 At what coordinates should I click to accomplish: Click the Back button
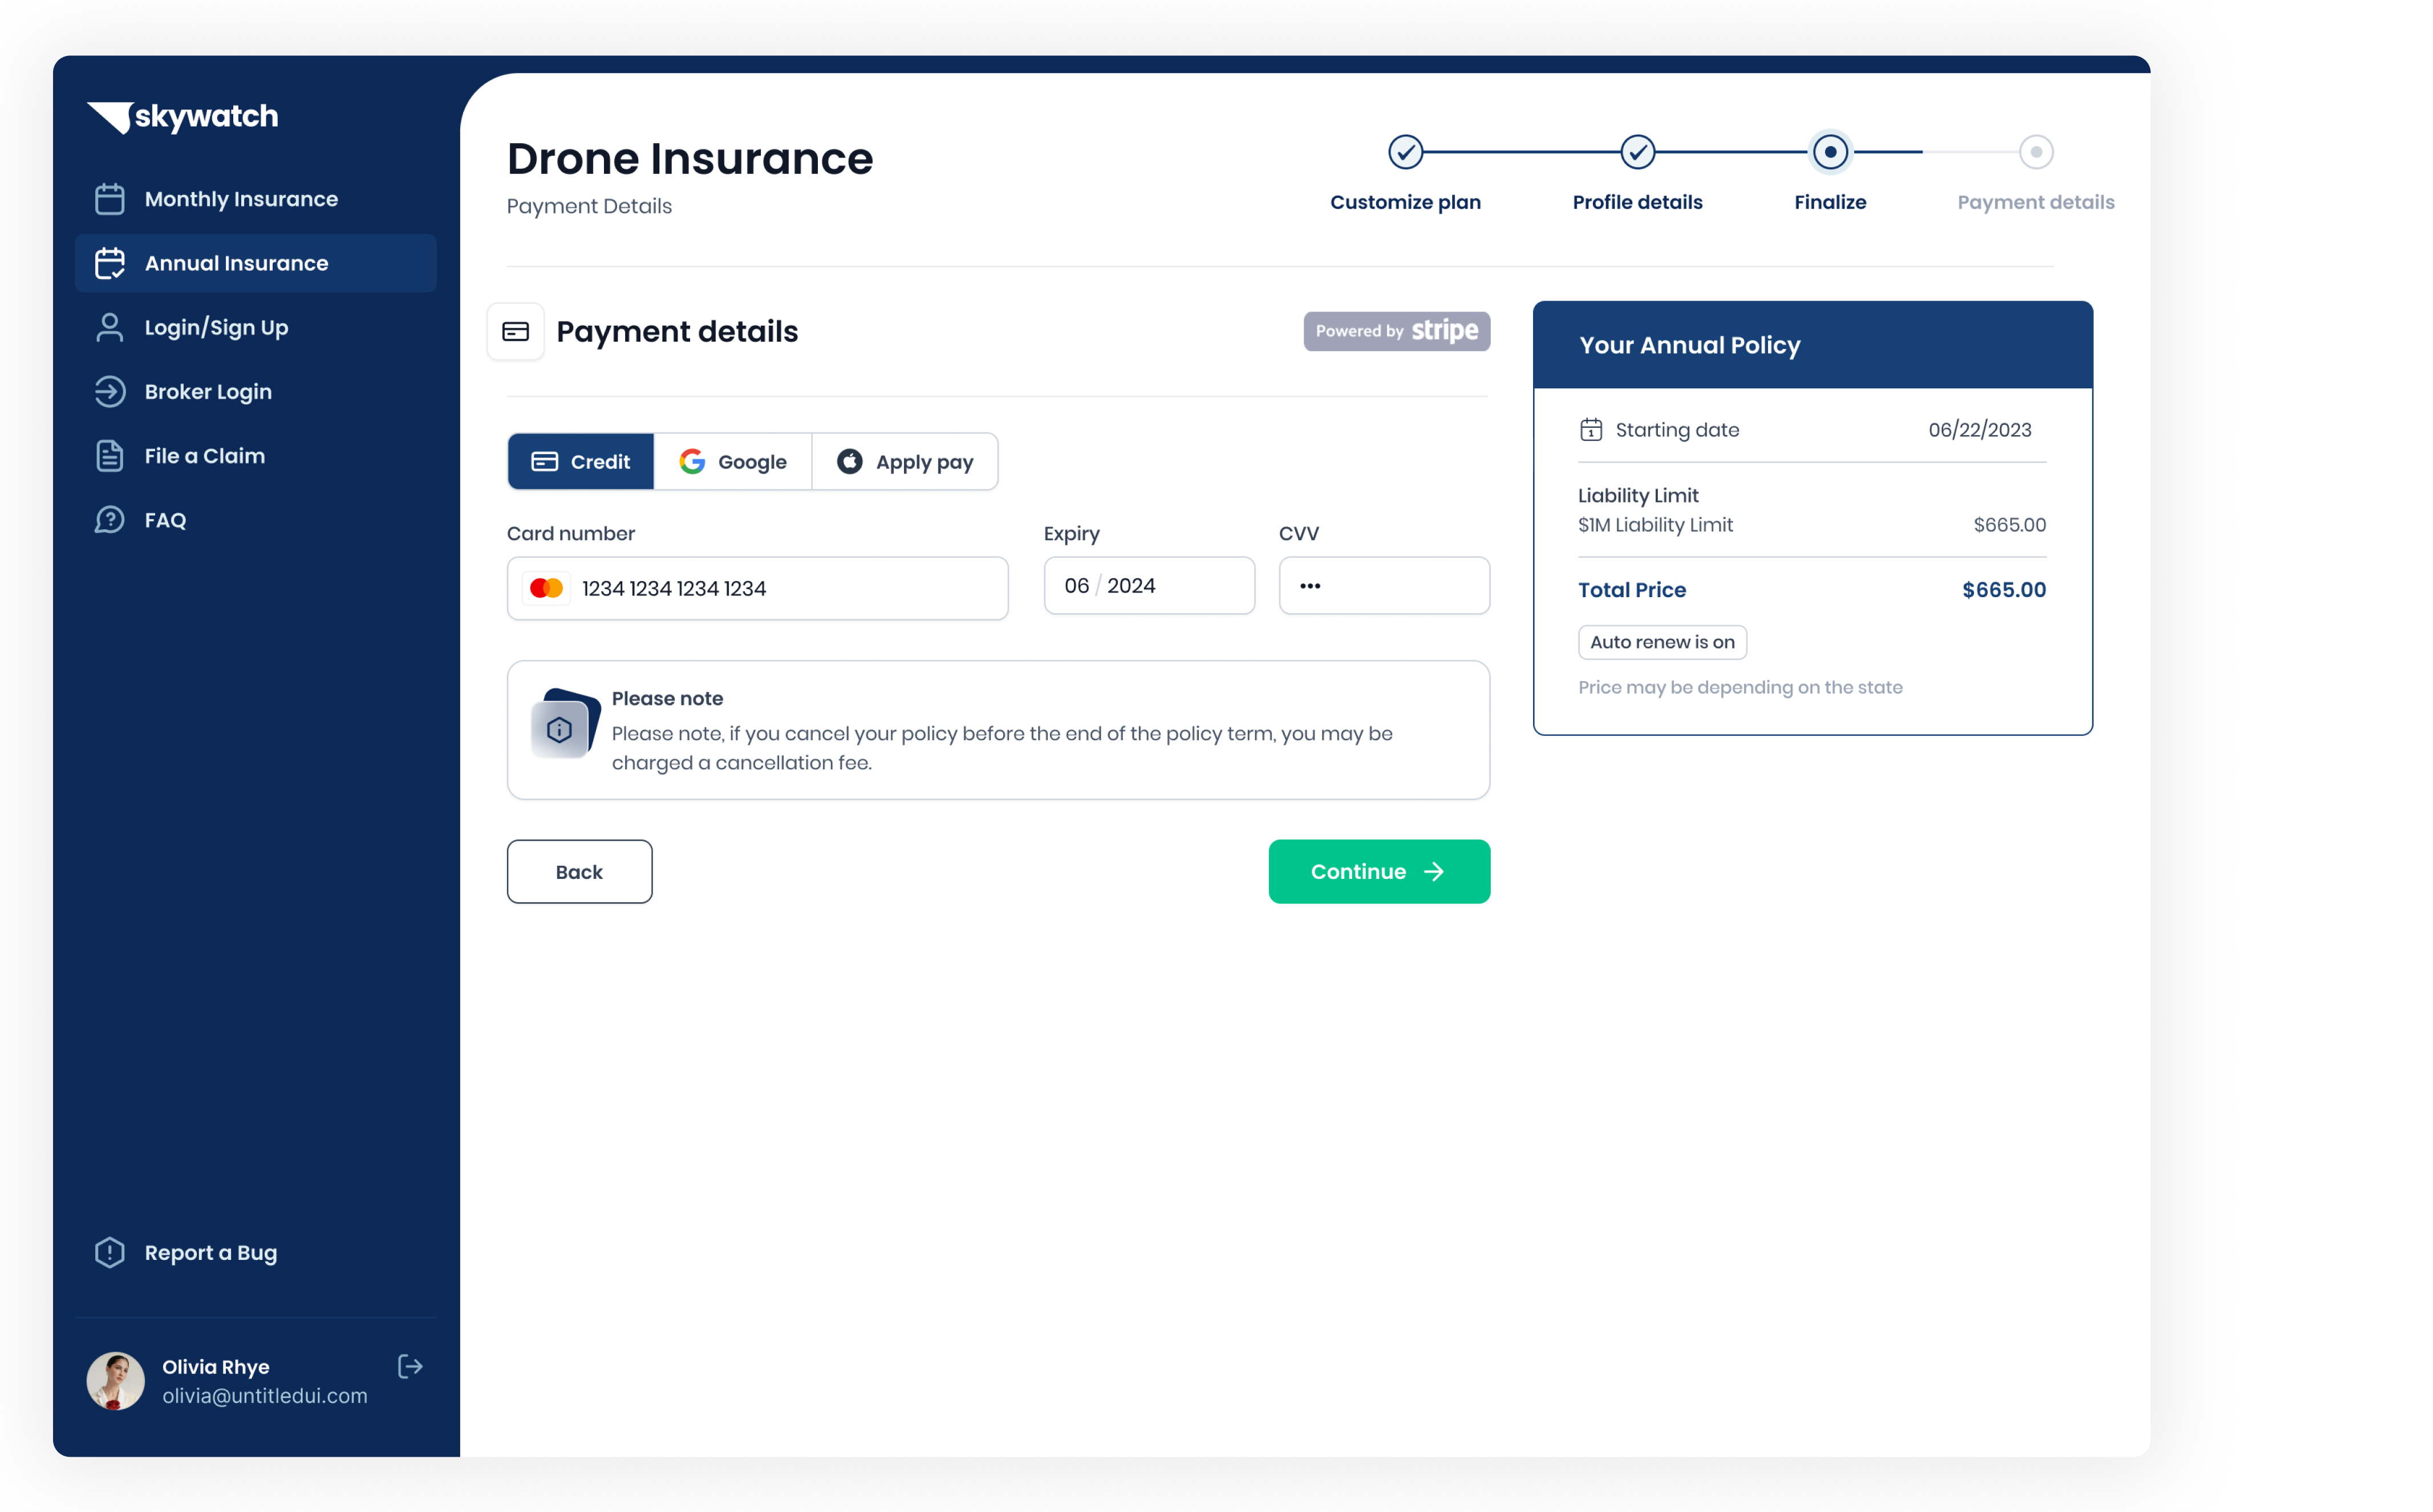tap(579, 871)
